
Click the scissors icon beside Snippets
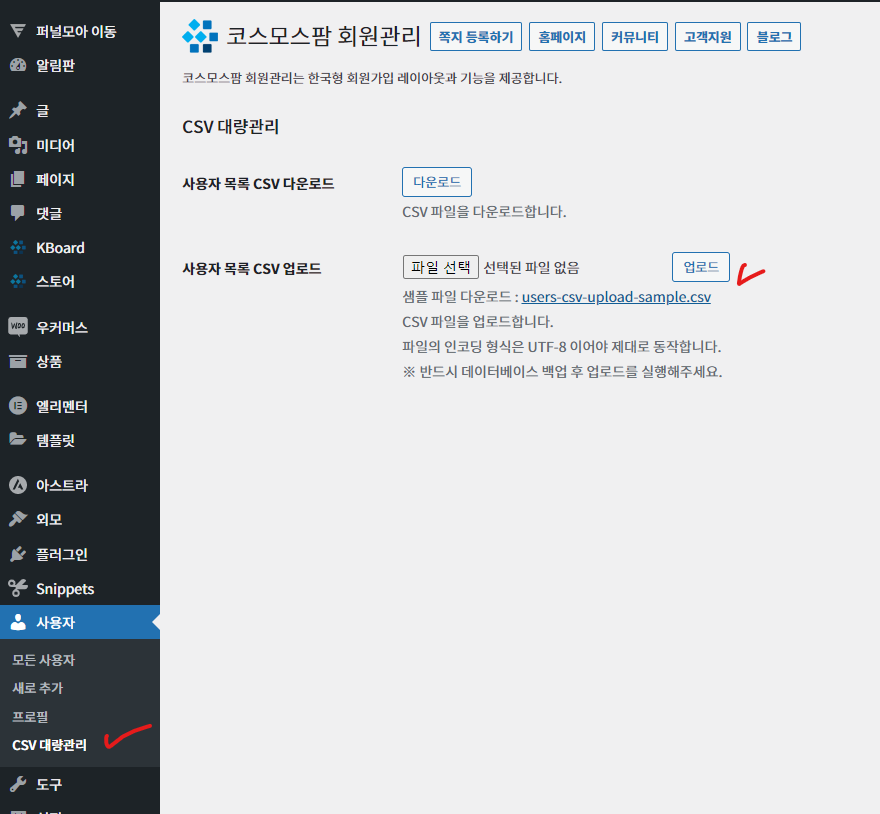[18, 588]
